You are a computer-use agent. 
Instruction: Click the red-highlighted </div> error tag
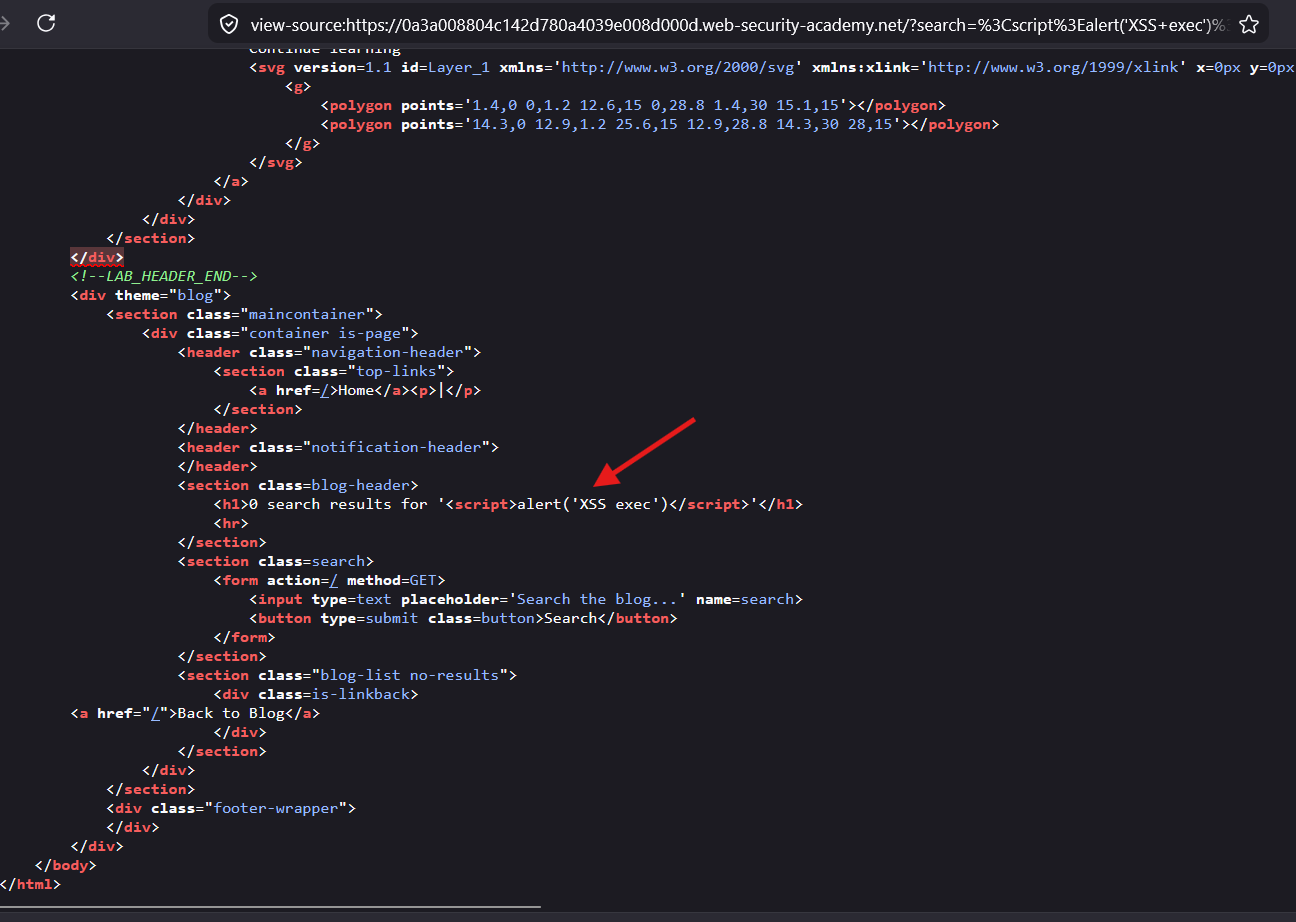click(97, 257)
